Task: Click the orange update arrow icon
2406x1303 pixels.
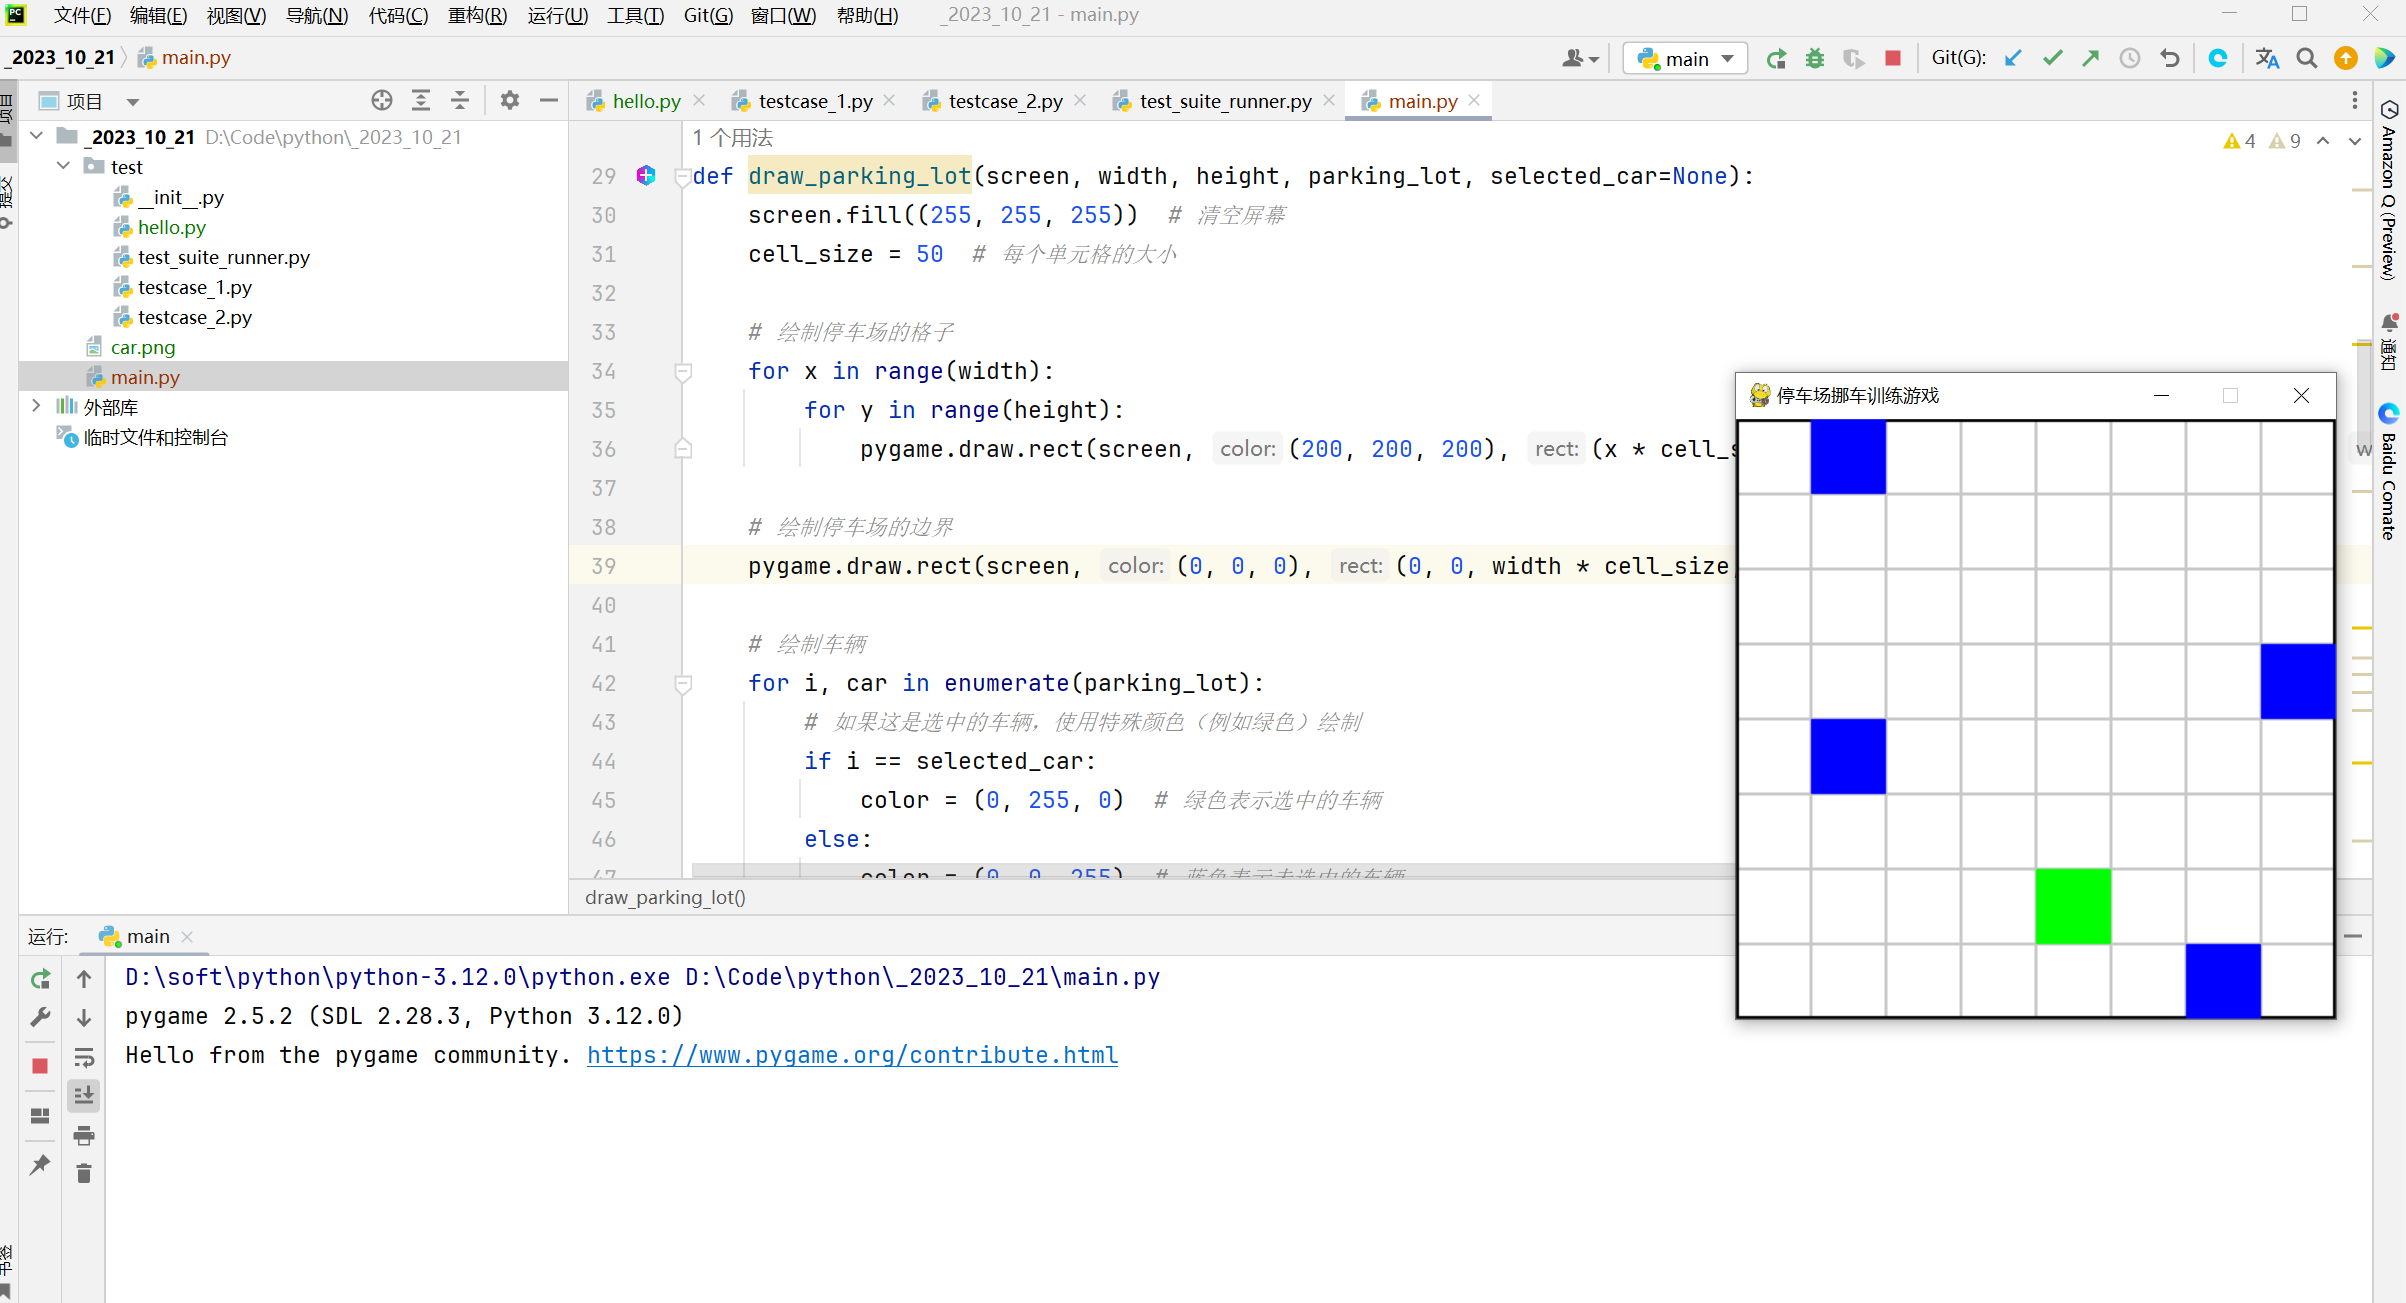Action: coord(2346,59)
